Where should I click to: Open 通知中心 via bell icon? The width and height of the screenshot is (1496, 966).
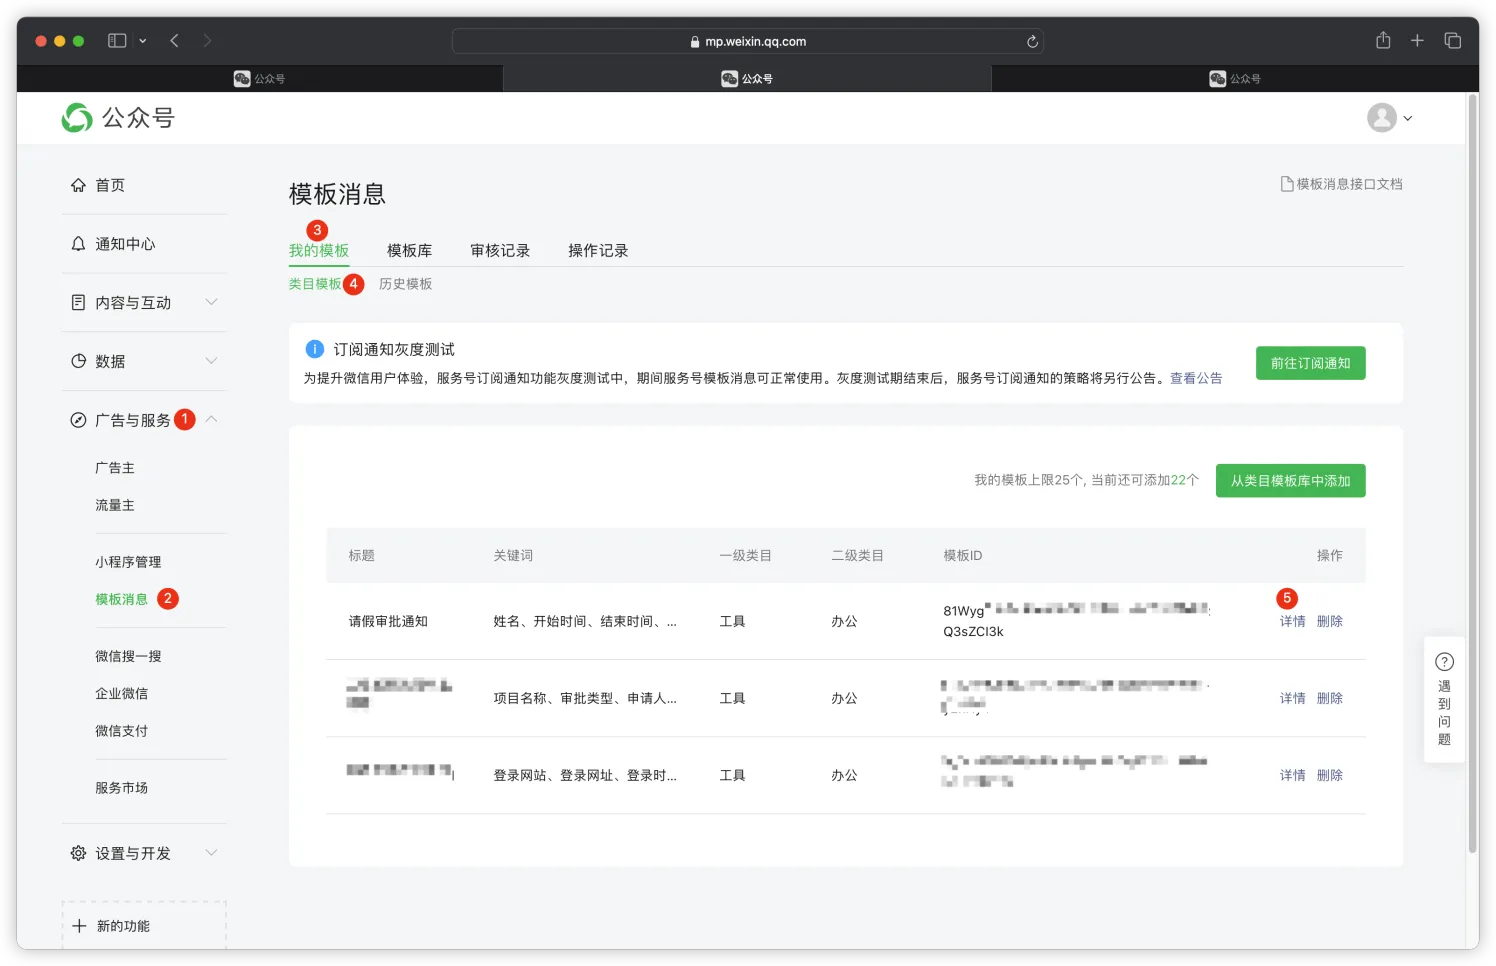[78, 244]
